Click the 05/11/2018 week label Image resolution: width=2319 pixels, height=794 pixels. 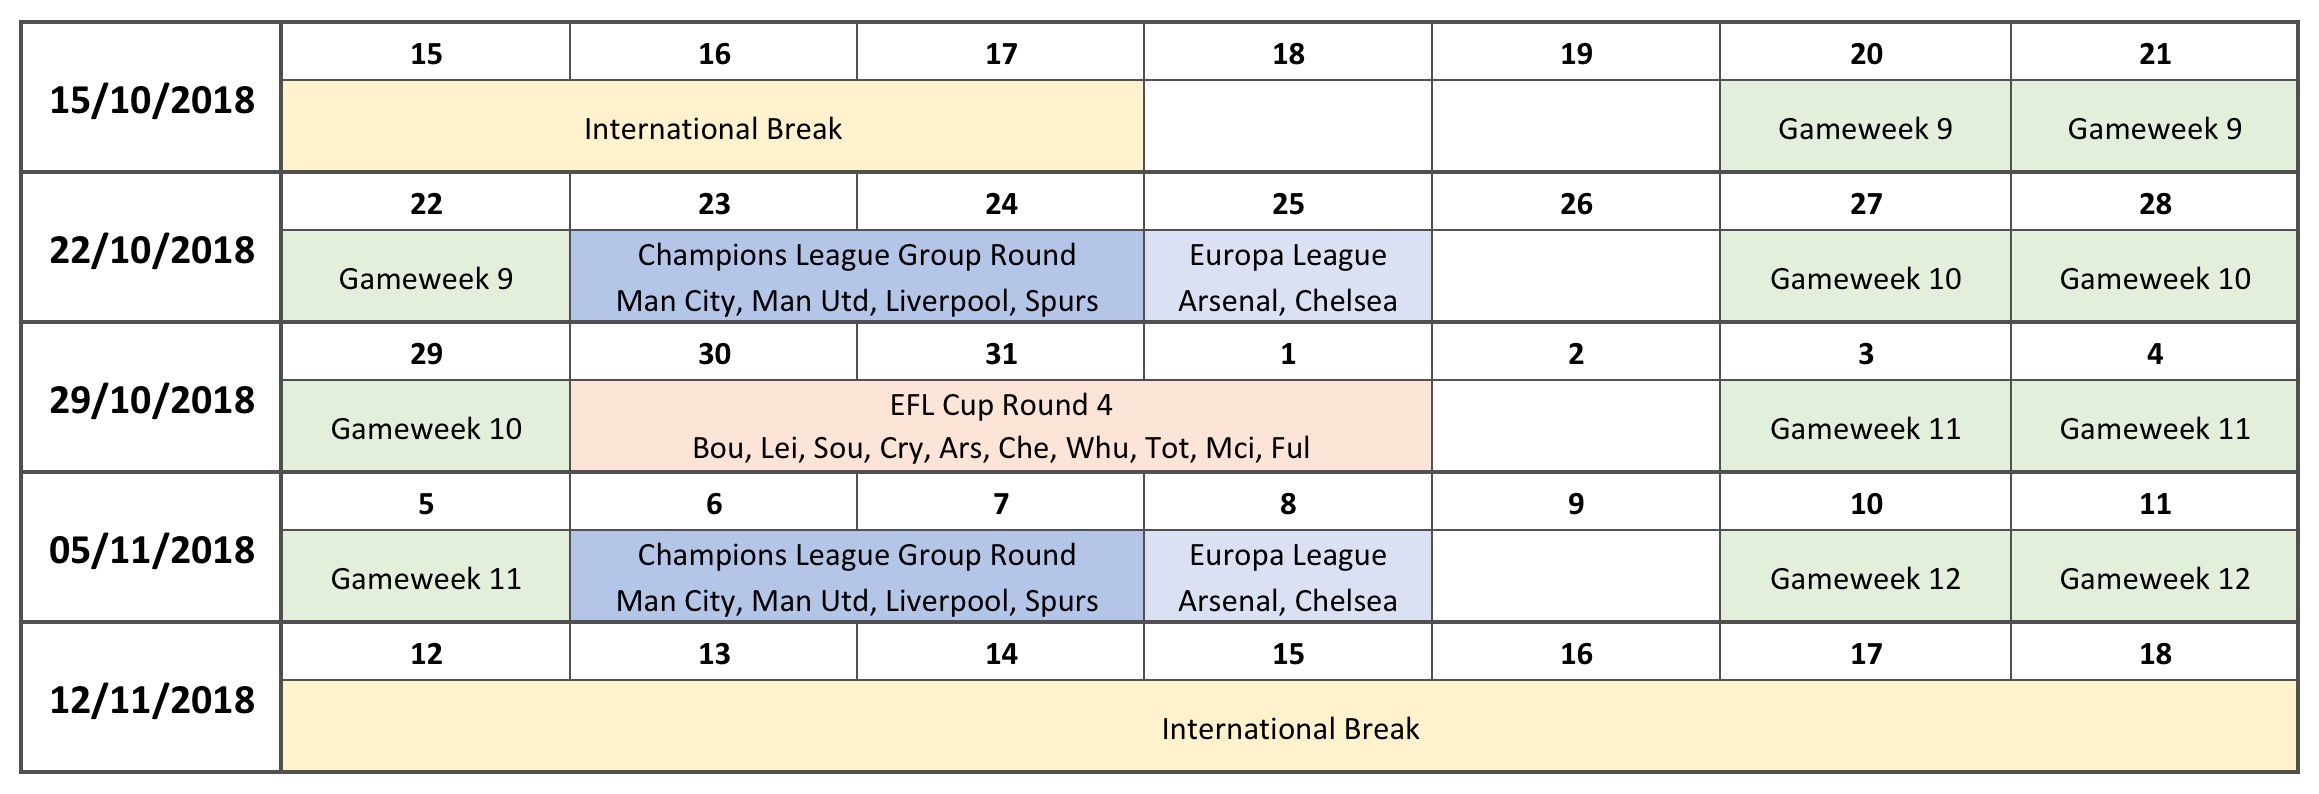coord(151,548)
